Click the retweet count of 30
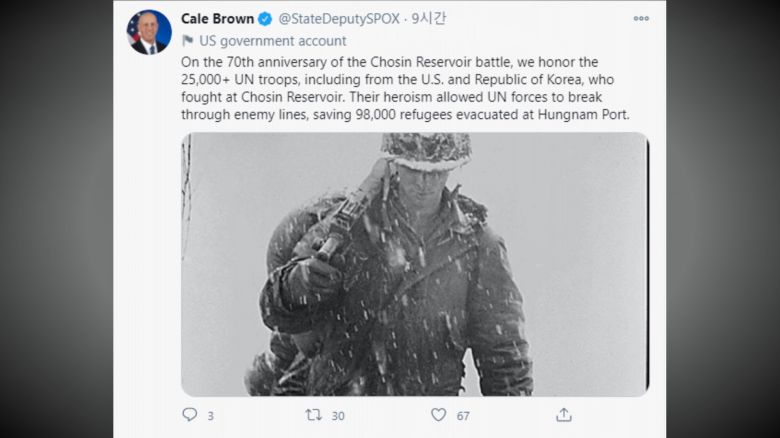780x438 pixels. tap(338, 415)
